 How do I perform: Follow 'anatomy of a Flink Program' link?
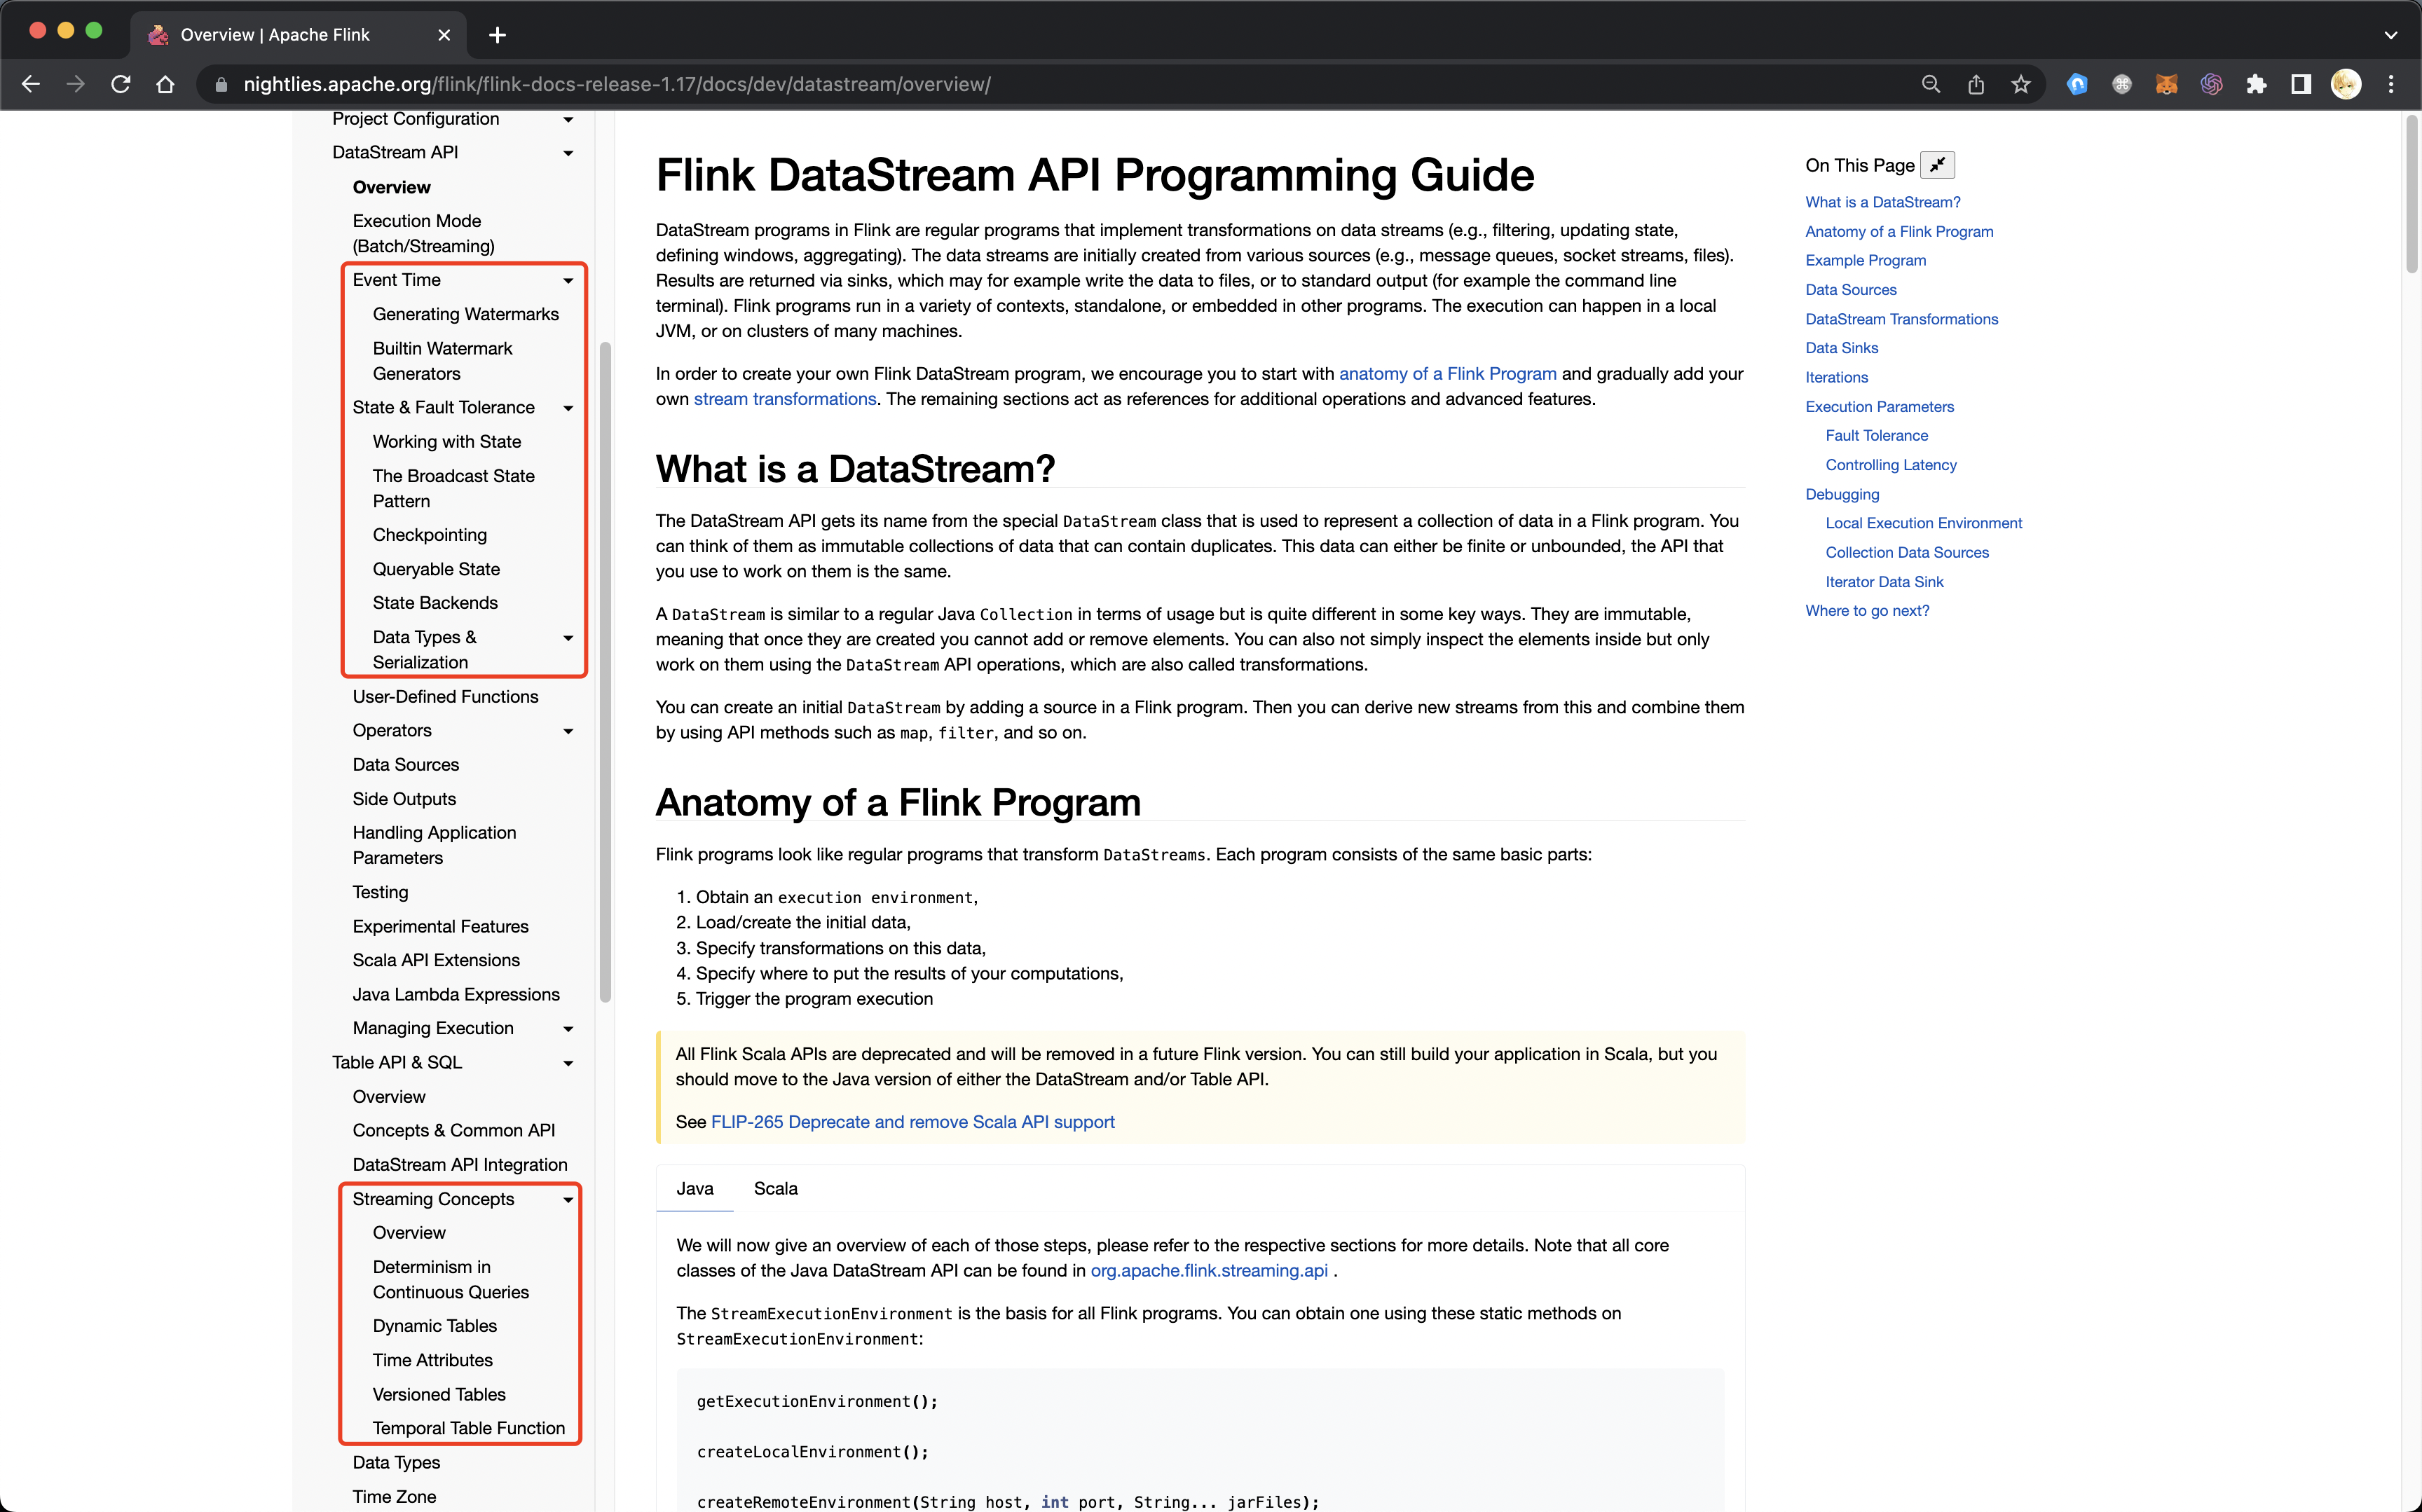tap(1447, 374)
